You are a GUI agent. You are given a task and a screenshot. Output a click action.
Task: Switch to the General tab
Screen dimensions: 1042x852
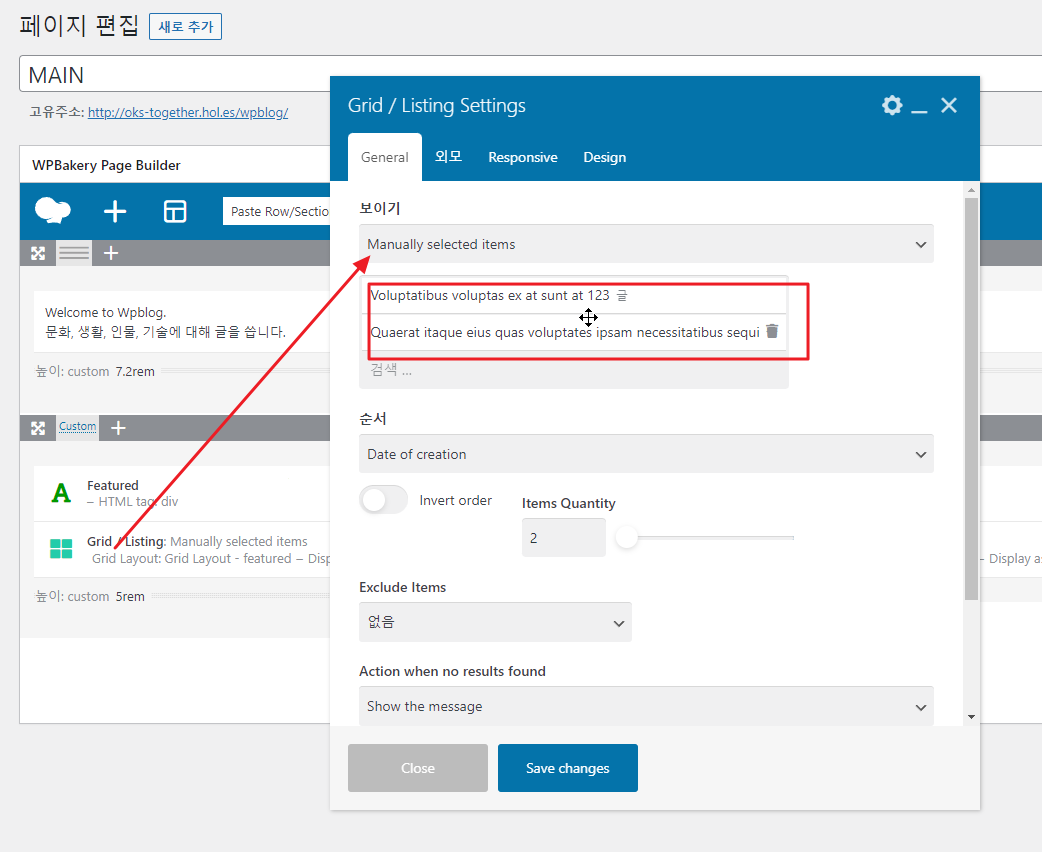point(385,158)
